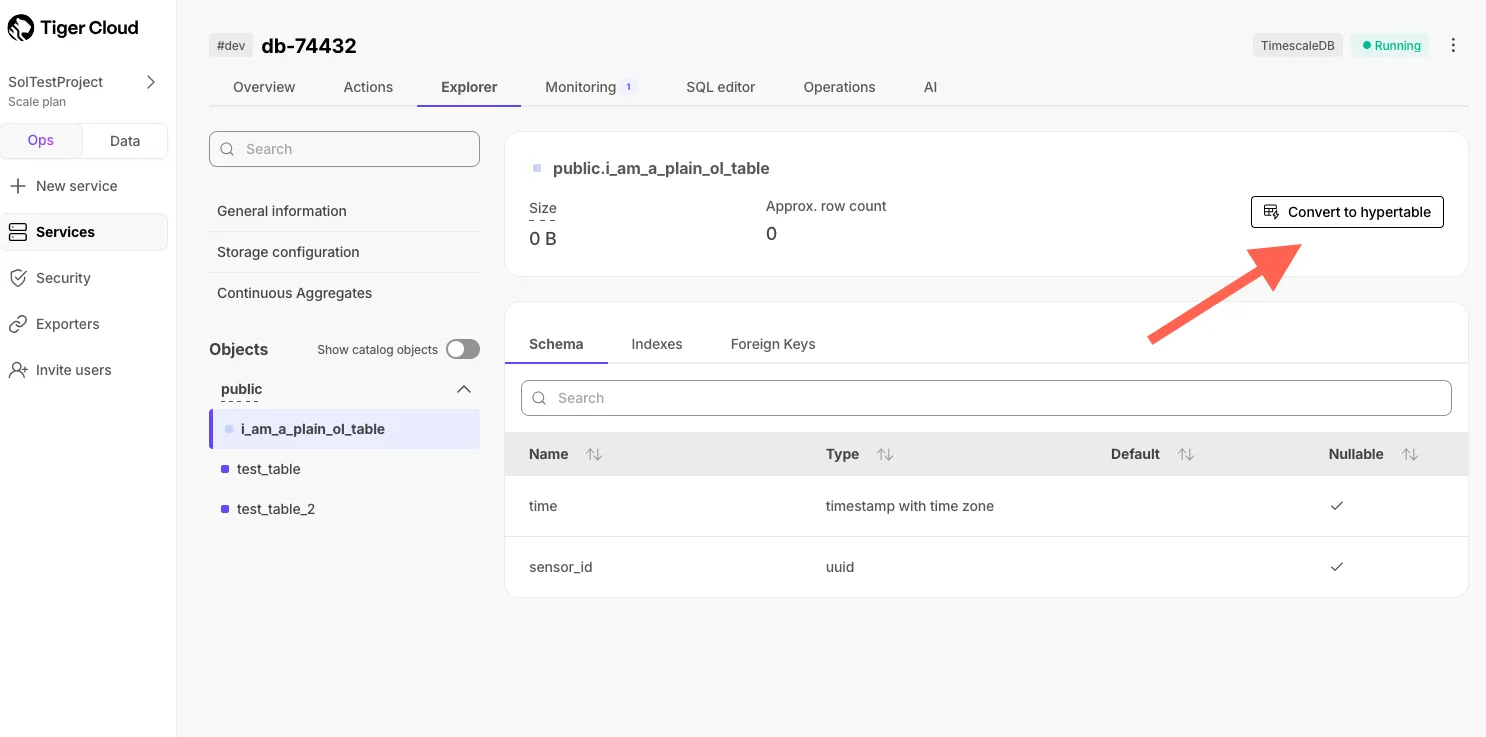Click the purple bullet beside test_table_2

point(225,509)
